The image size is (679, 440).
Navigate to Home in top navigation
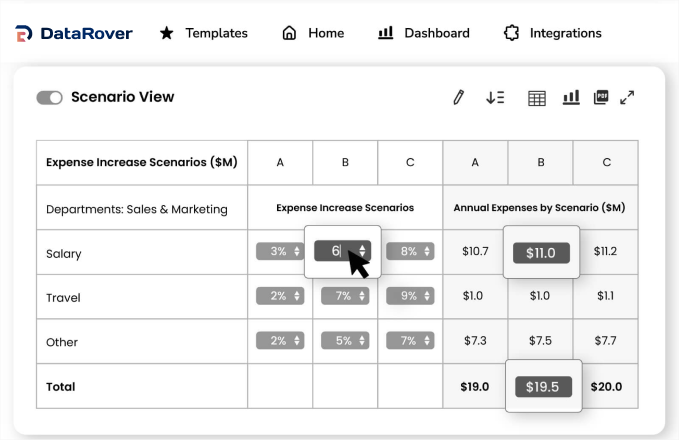(313, 33)
